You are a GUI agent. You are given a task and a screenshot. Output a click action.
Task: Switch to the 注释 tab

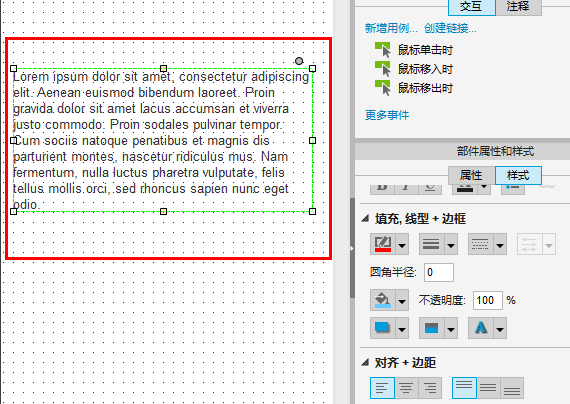[518, 7]
